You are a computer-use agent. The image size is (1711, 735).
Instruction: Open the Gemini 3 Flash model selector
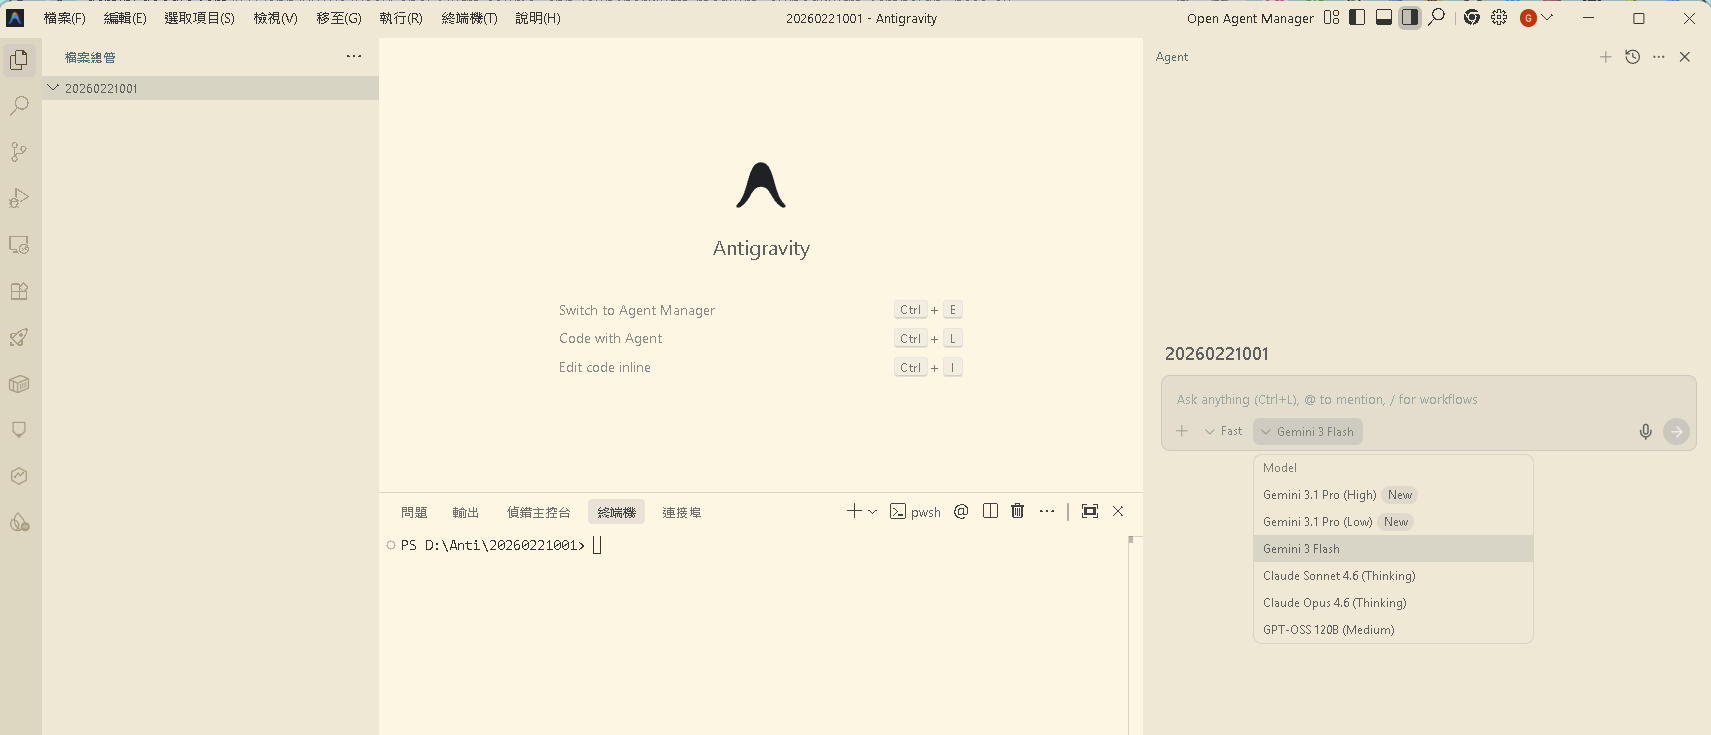pos(1308,431)
